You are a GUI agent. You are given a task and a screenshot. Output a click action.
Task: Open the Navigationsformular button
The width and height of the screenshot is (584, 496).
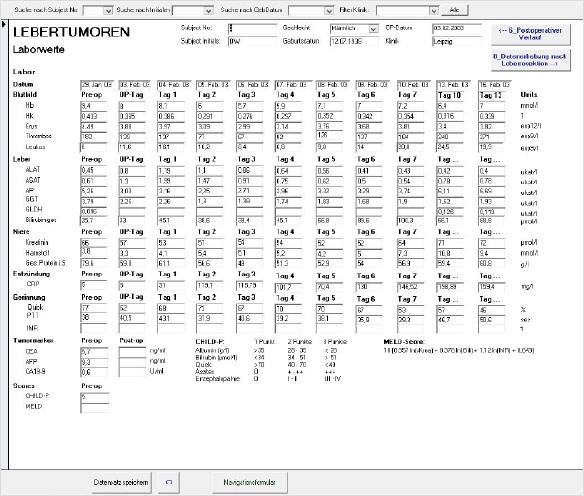[250, 482]
